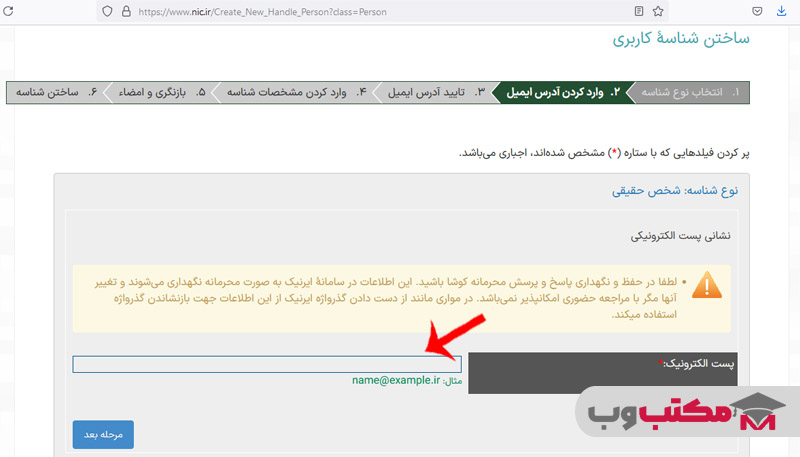Image resolution: width=800 pixels, height=457 pixels.
Task: Select step ۵ بازنگری و امضاء
Action: (x=162, y=92)
